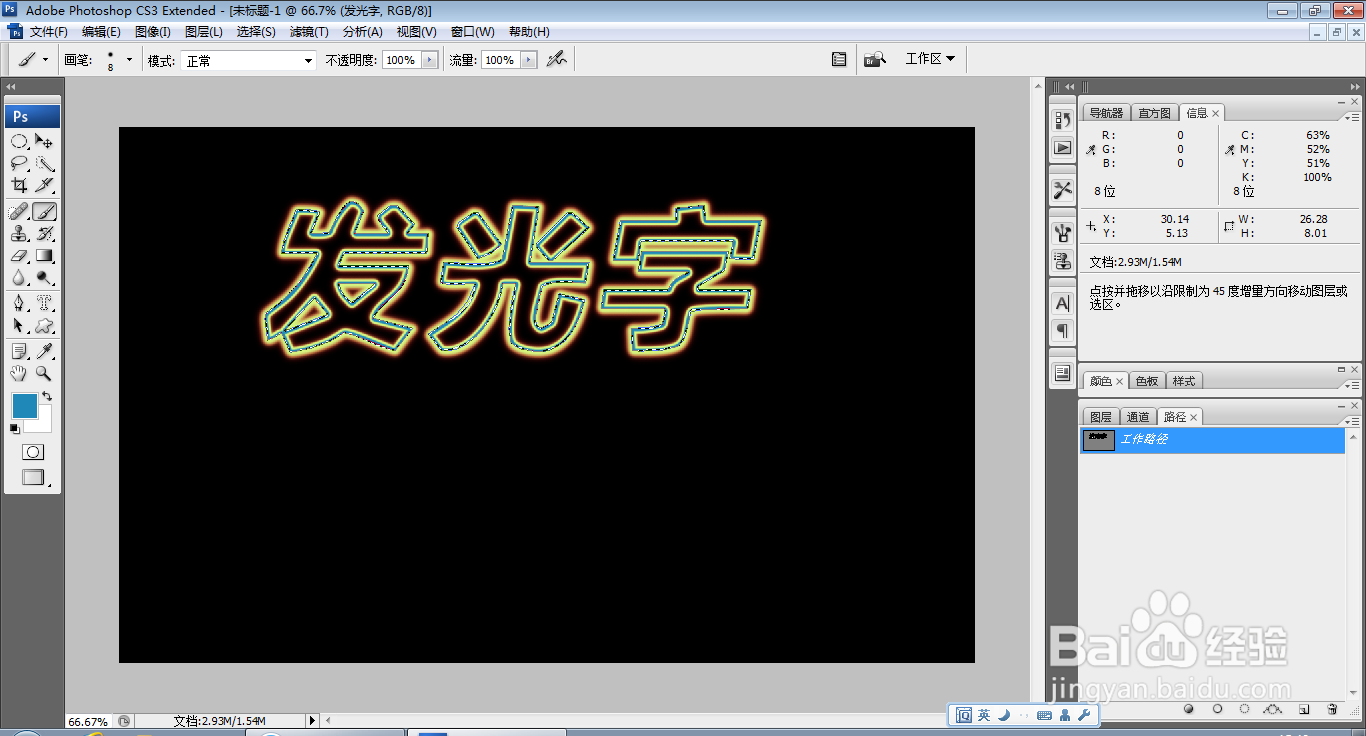1366x736 pixels.
Task: Swap foreground and background colors
Action: click(x=46, y=397)
